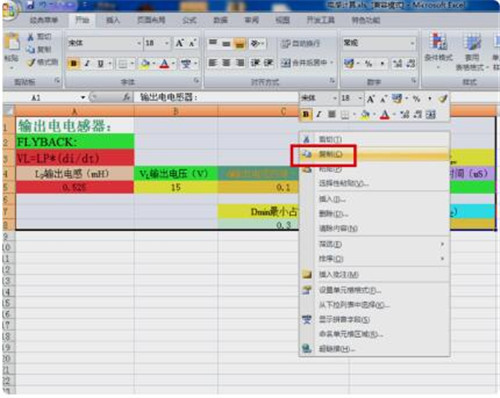500x398 pixels.
Task: Click the Align Text Right button
Action: pyautogui.click(x=240, y=63)
